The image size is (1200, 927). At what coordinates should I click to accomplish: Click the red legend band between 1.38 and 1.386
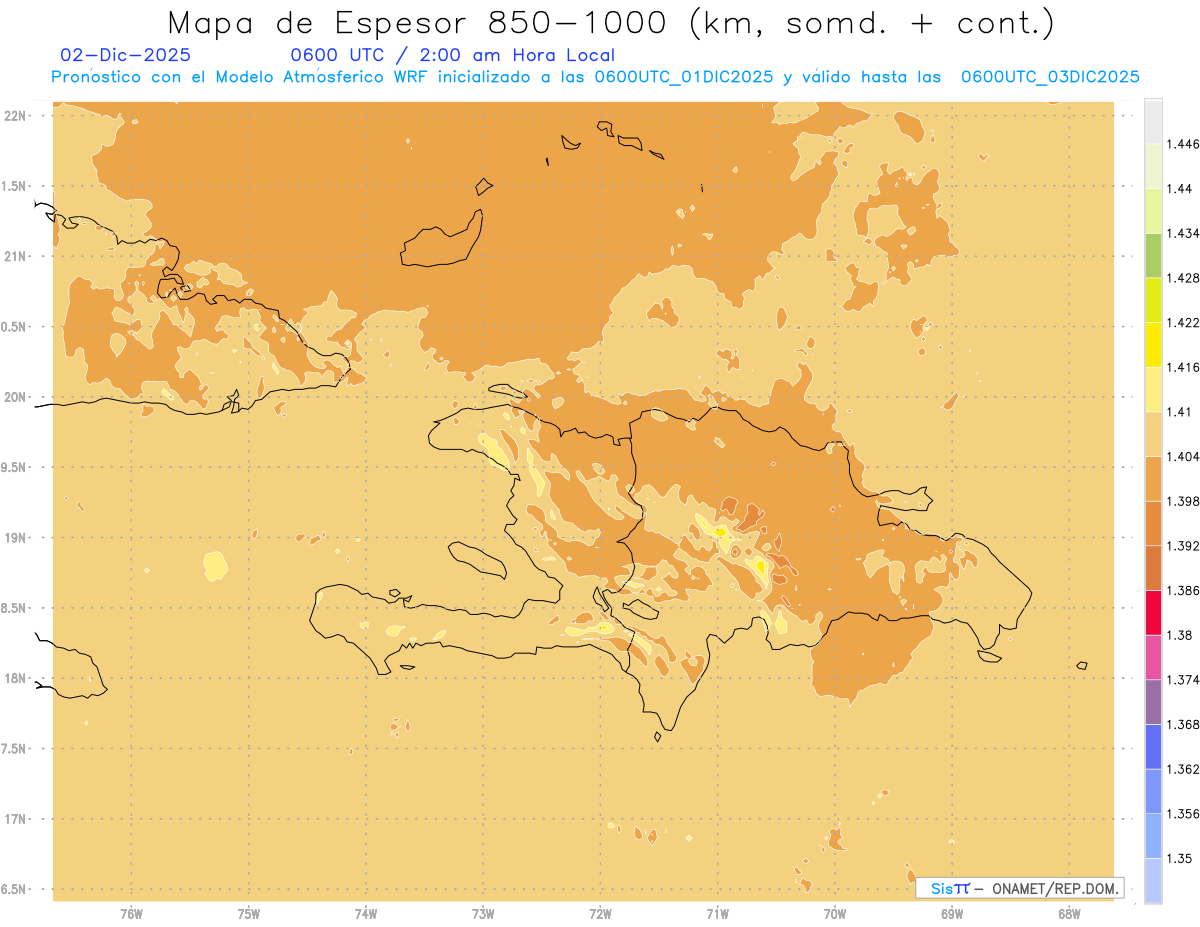coord(1153,613)
